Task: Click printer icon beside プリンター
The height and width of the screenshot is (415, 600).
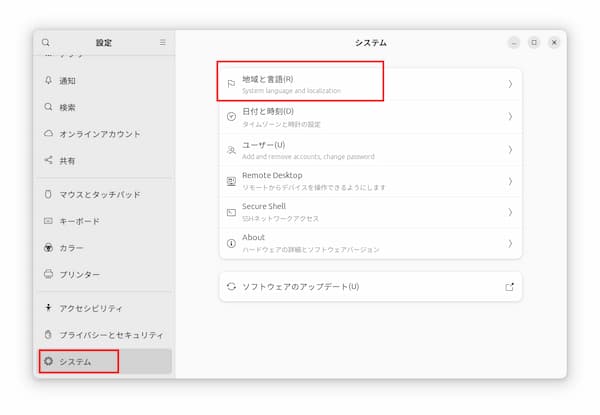Action: click(x=48, y=274)
